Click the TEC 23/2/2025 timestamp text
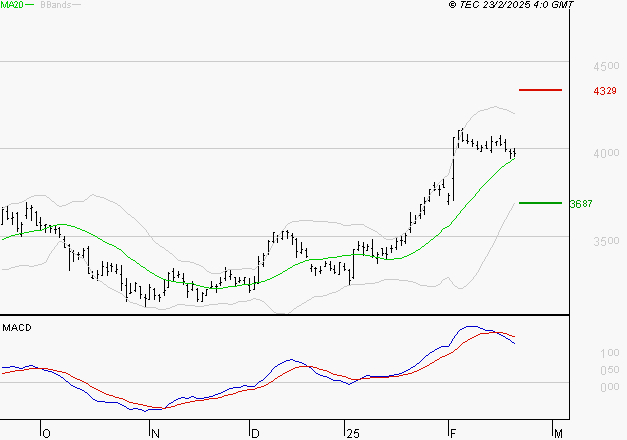Screen dimensions: 627x440 [x=511, y=5]
